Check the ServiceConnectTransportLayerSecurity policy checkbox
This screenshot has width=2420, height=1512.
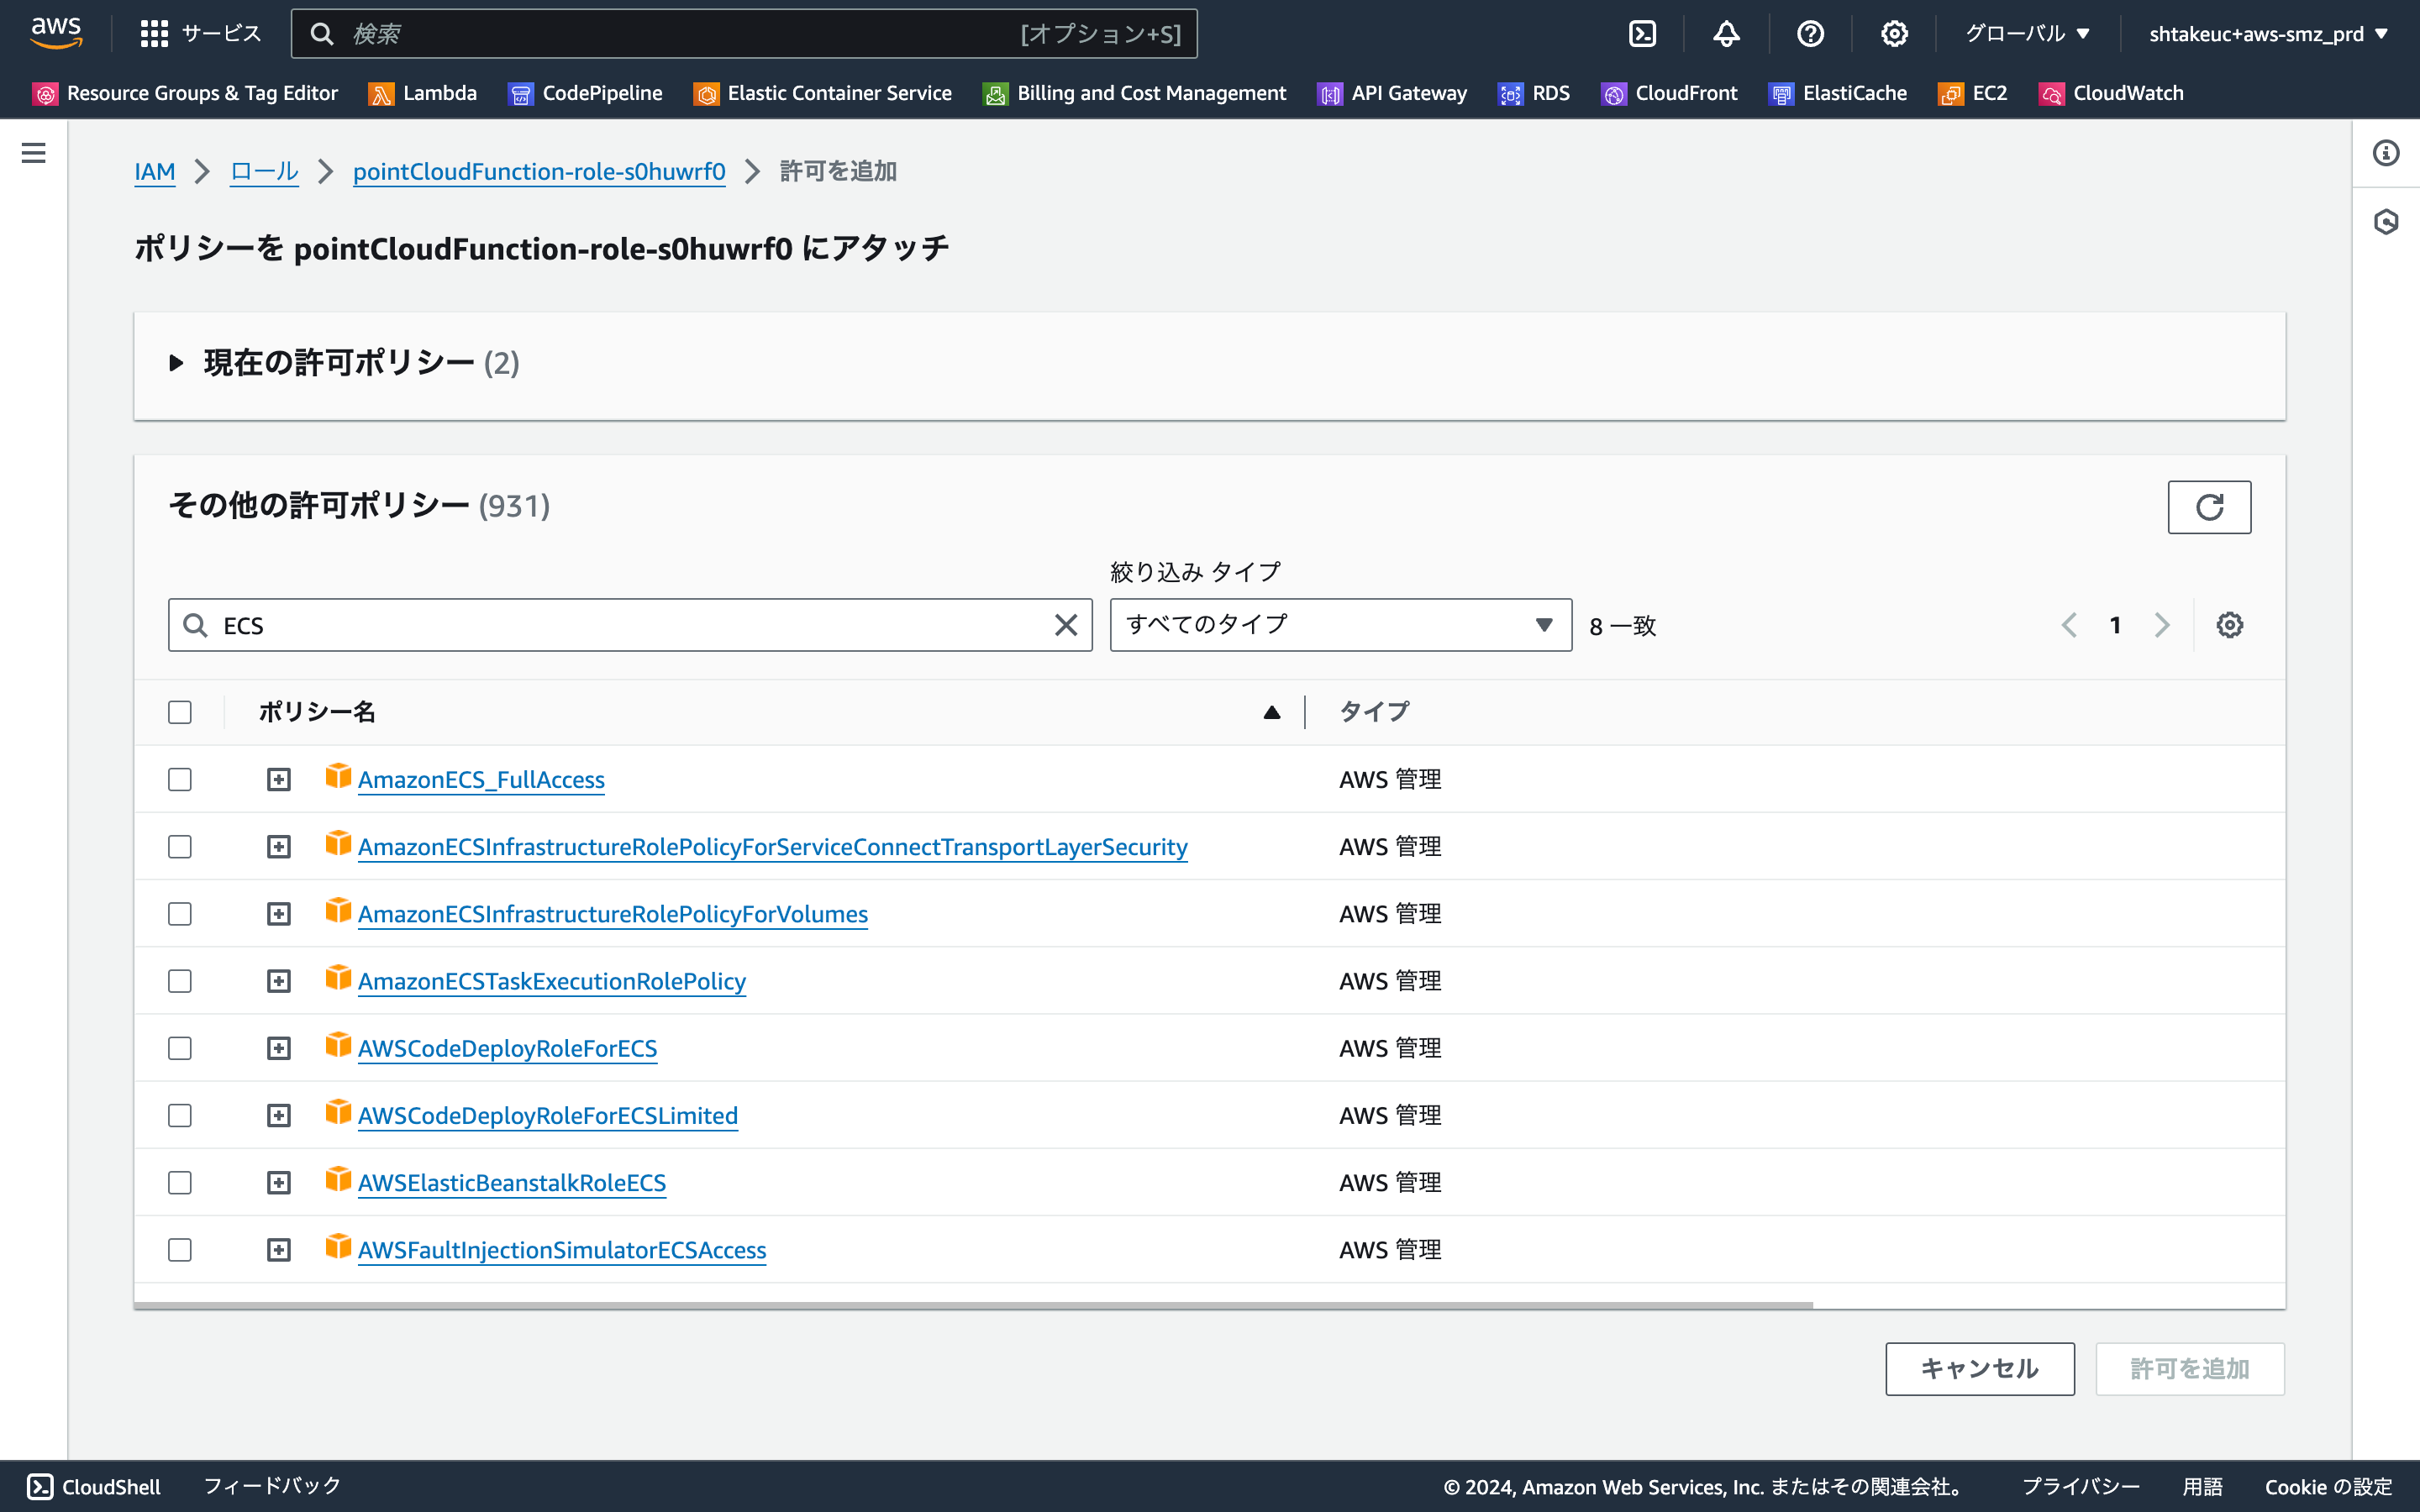(x=180, y=847)
